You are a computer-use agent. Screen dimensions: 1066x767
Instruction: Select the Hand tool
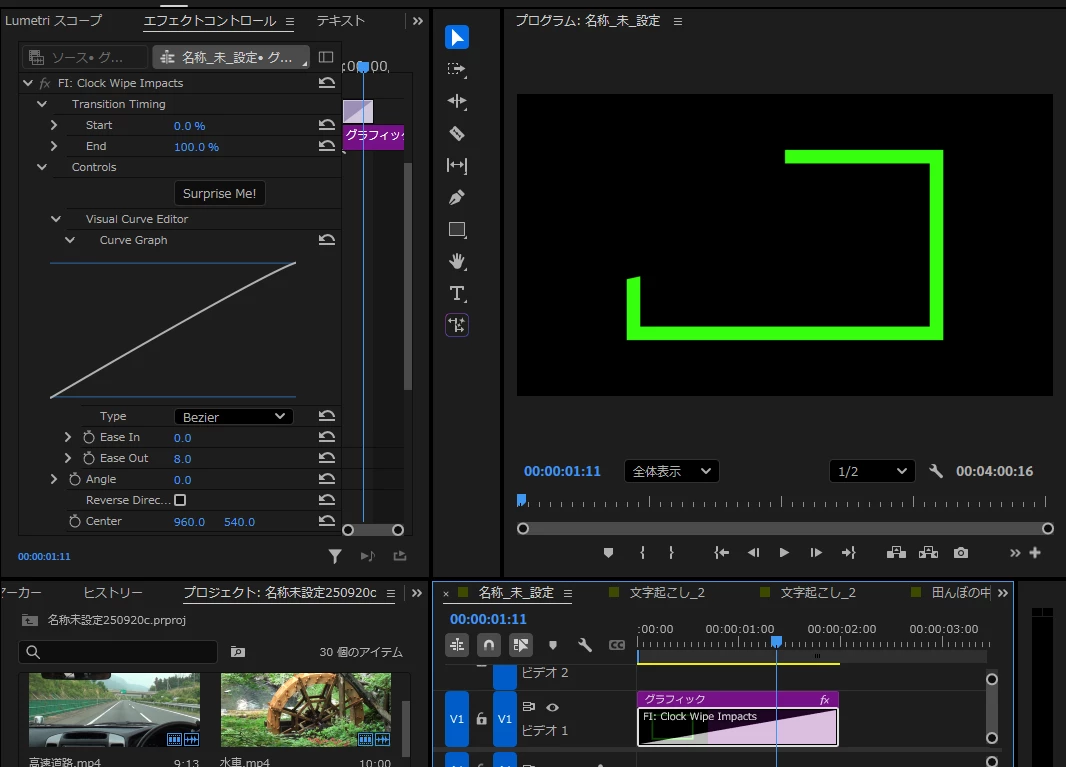click(457, 261)
